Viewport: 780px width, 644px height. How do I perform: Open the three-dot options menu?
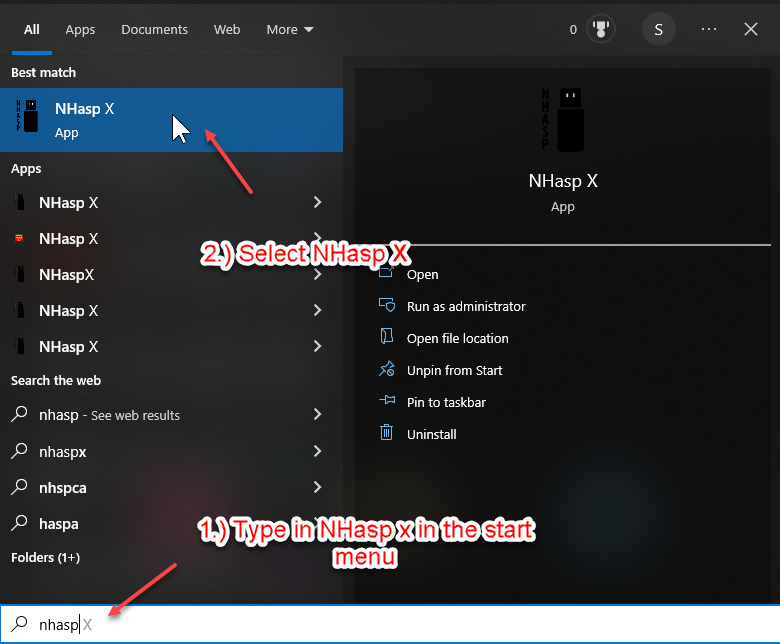click(x=709, y=29)
